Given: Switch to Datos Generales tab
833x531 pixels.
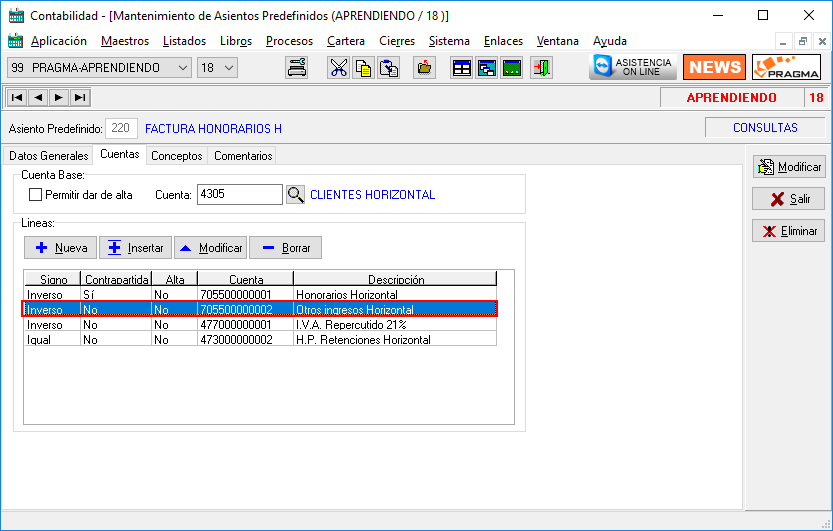Looking at the screenshot, I should 48,156.
